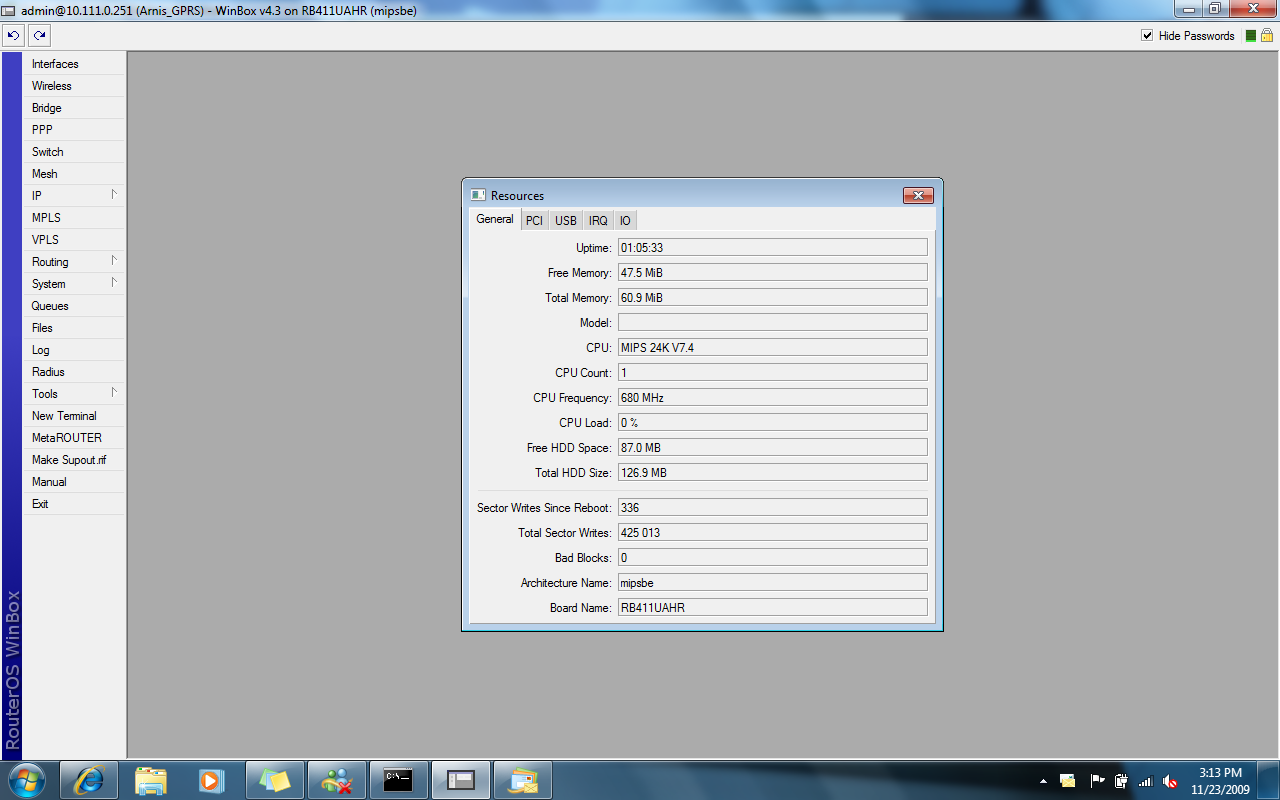Click the active WinBox taskbar button
Screen dimensions: 1280x800
[461, 780]
